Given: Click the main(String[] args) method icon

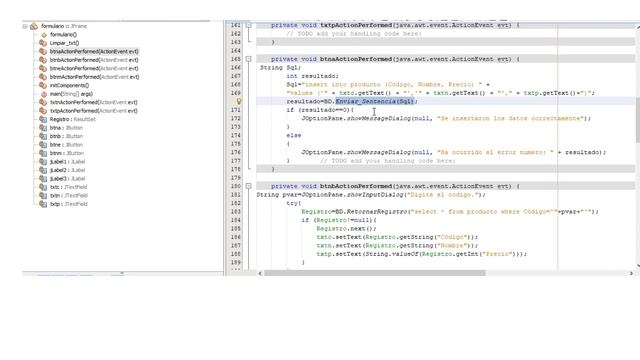Looking at the screenshot, I should pos(44,94).
